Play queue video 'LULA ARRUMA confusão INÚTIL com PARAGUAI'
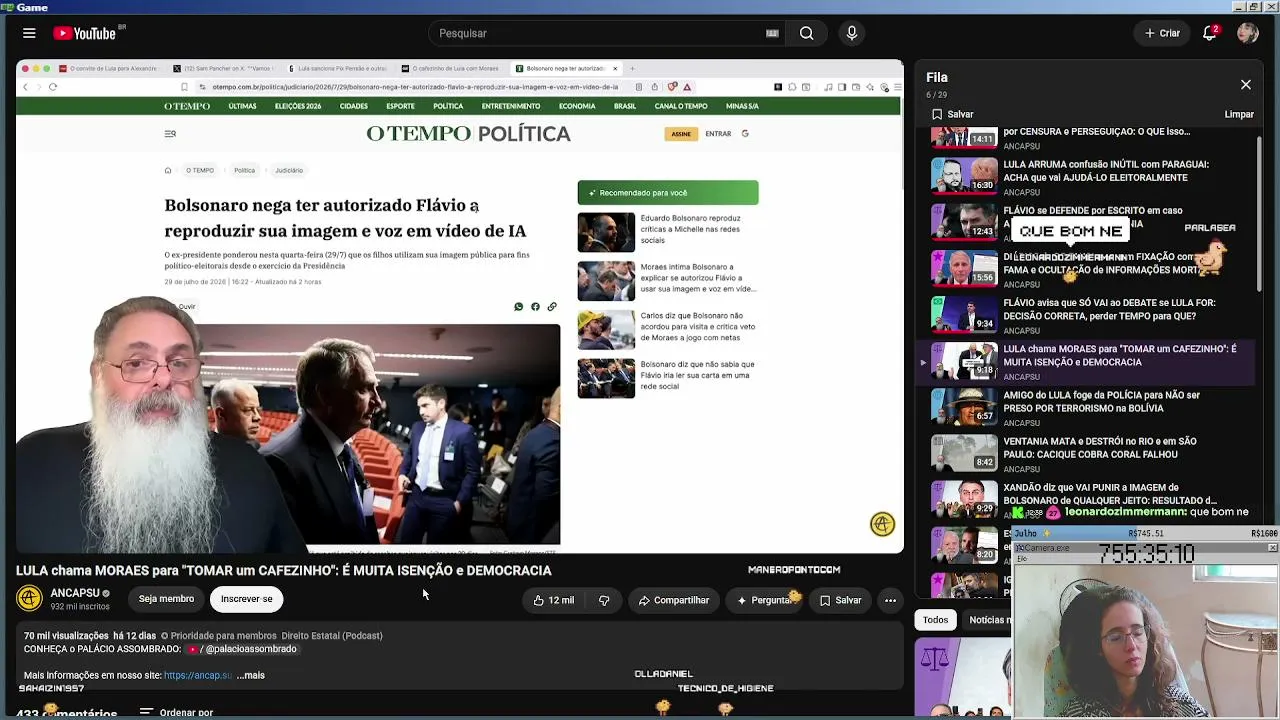Viewport: 1280px width, 720px height. 1106,171
